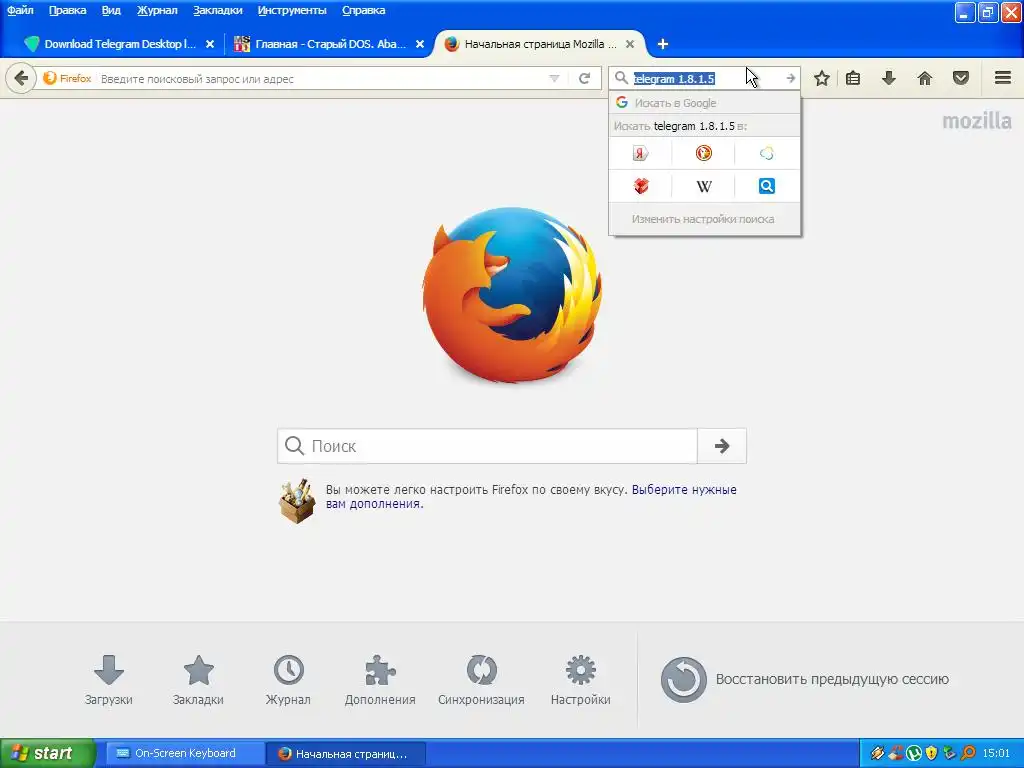1024x768 pixels.
Task: Click the orange magnifier tray icon
Action: click(x=967, y=753)
